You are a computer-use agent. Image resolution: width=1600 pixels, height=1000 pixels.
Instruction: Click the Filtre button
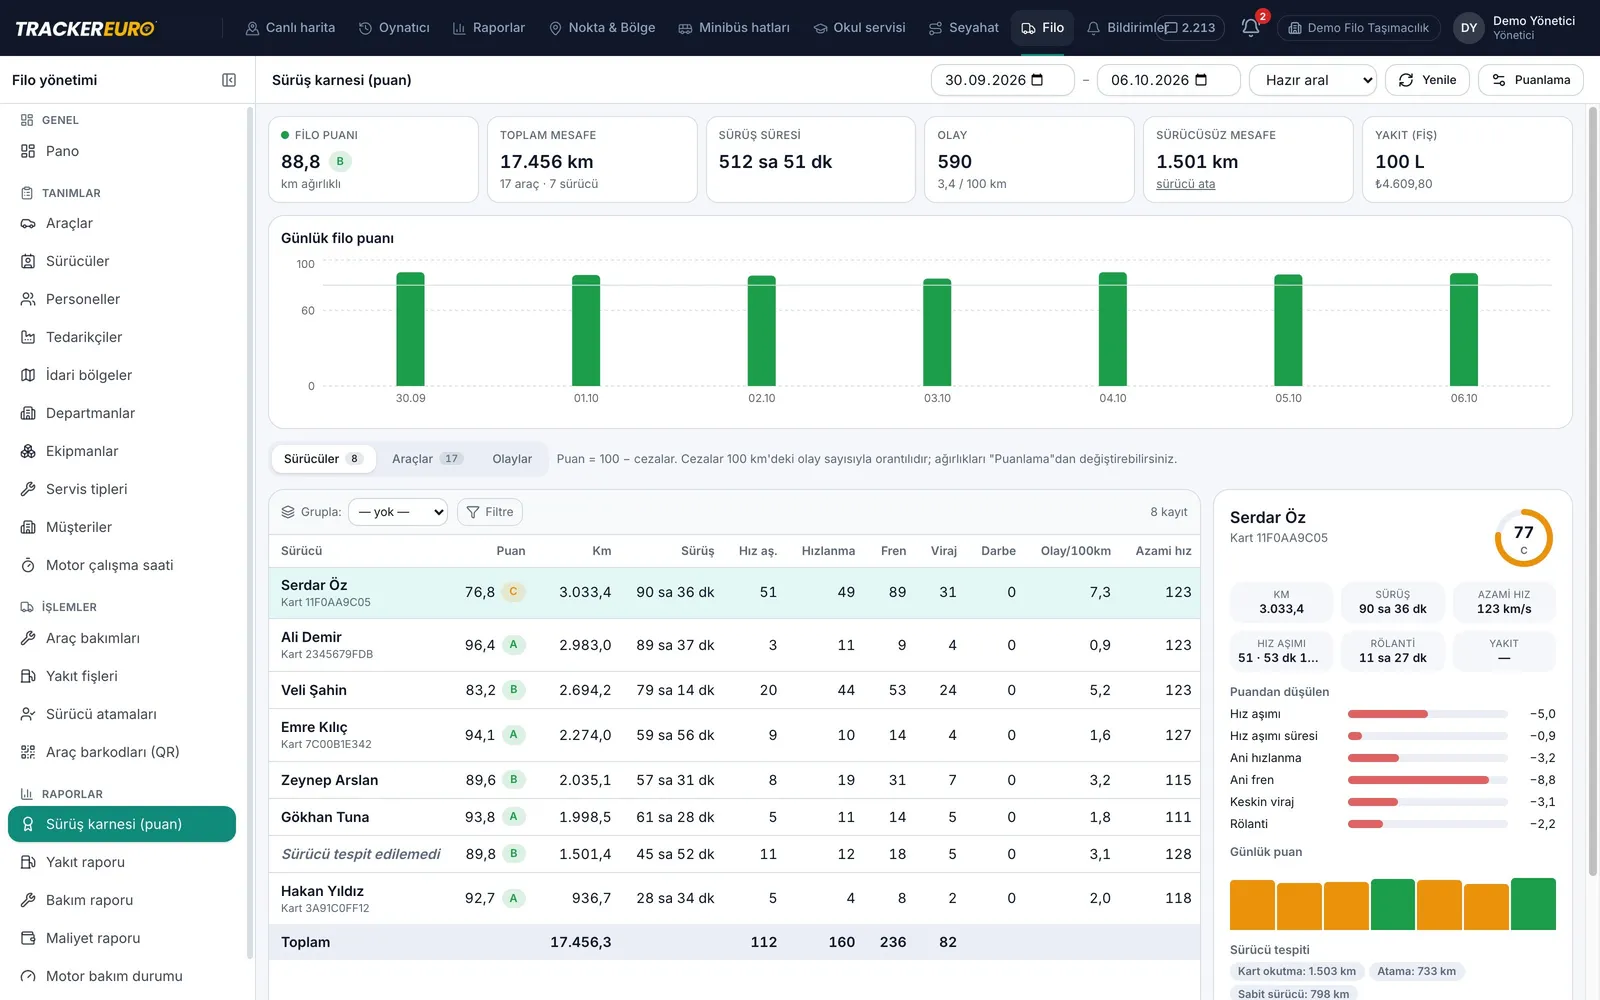(490, 512)
